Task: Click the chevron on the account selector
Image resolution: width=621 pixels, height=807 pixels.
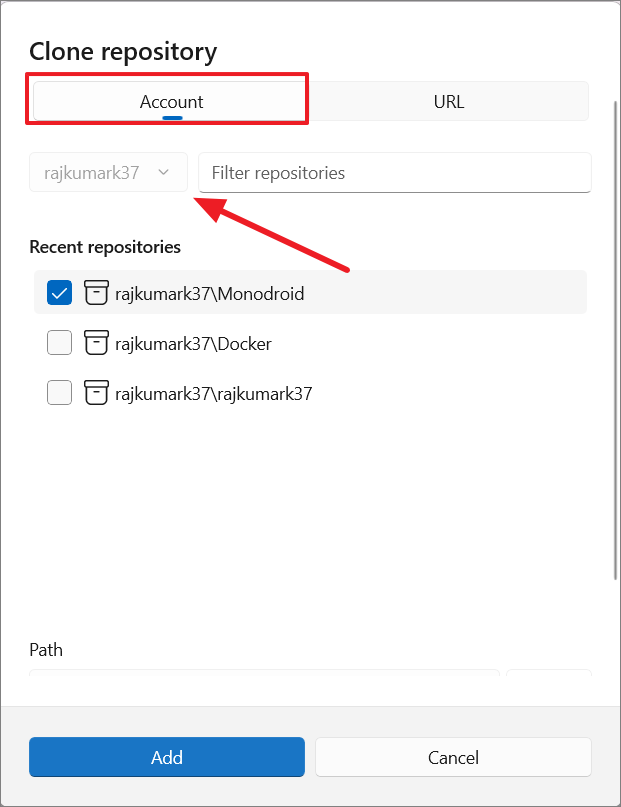Action: [x=164, y=172]
